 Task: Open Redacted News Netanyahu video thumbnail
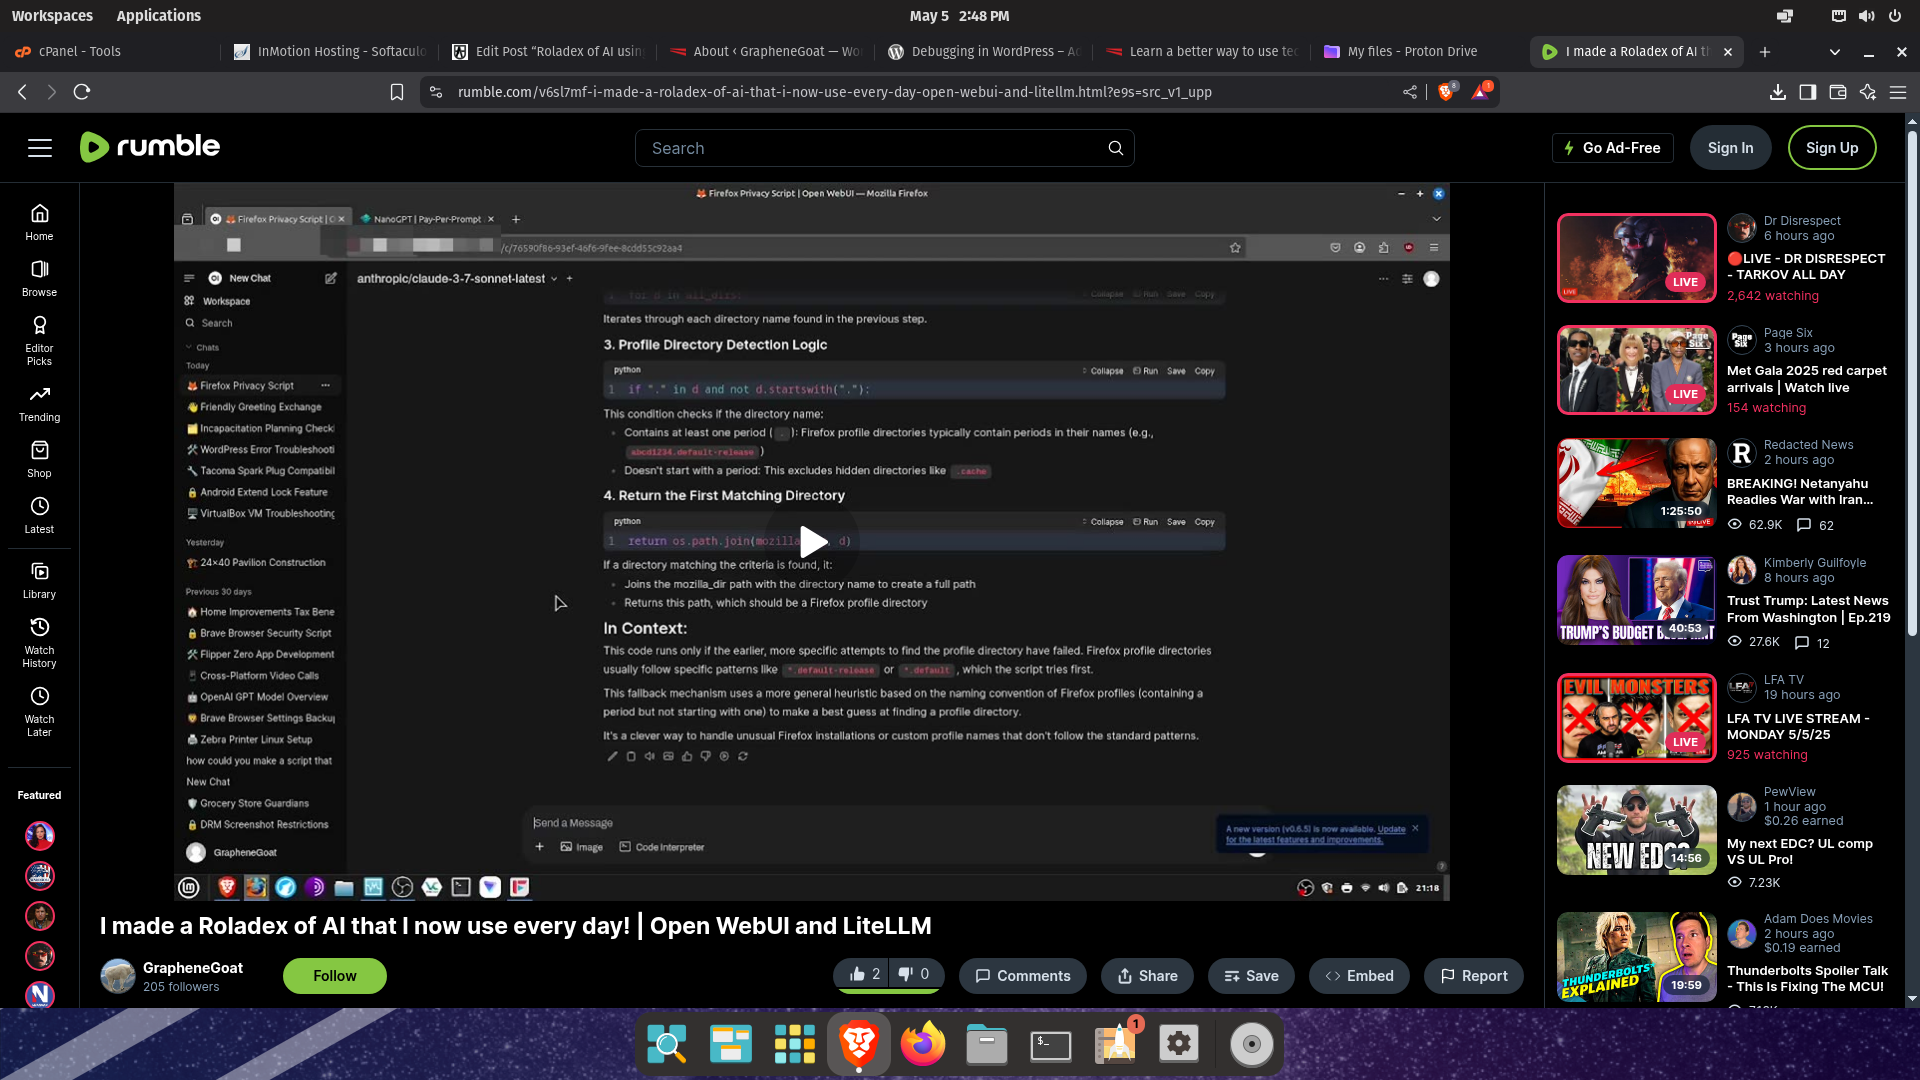[x=1637, y=483]
